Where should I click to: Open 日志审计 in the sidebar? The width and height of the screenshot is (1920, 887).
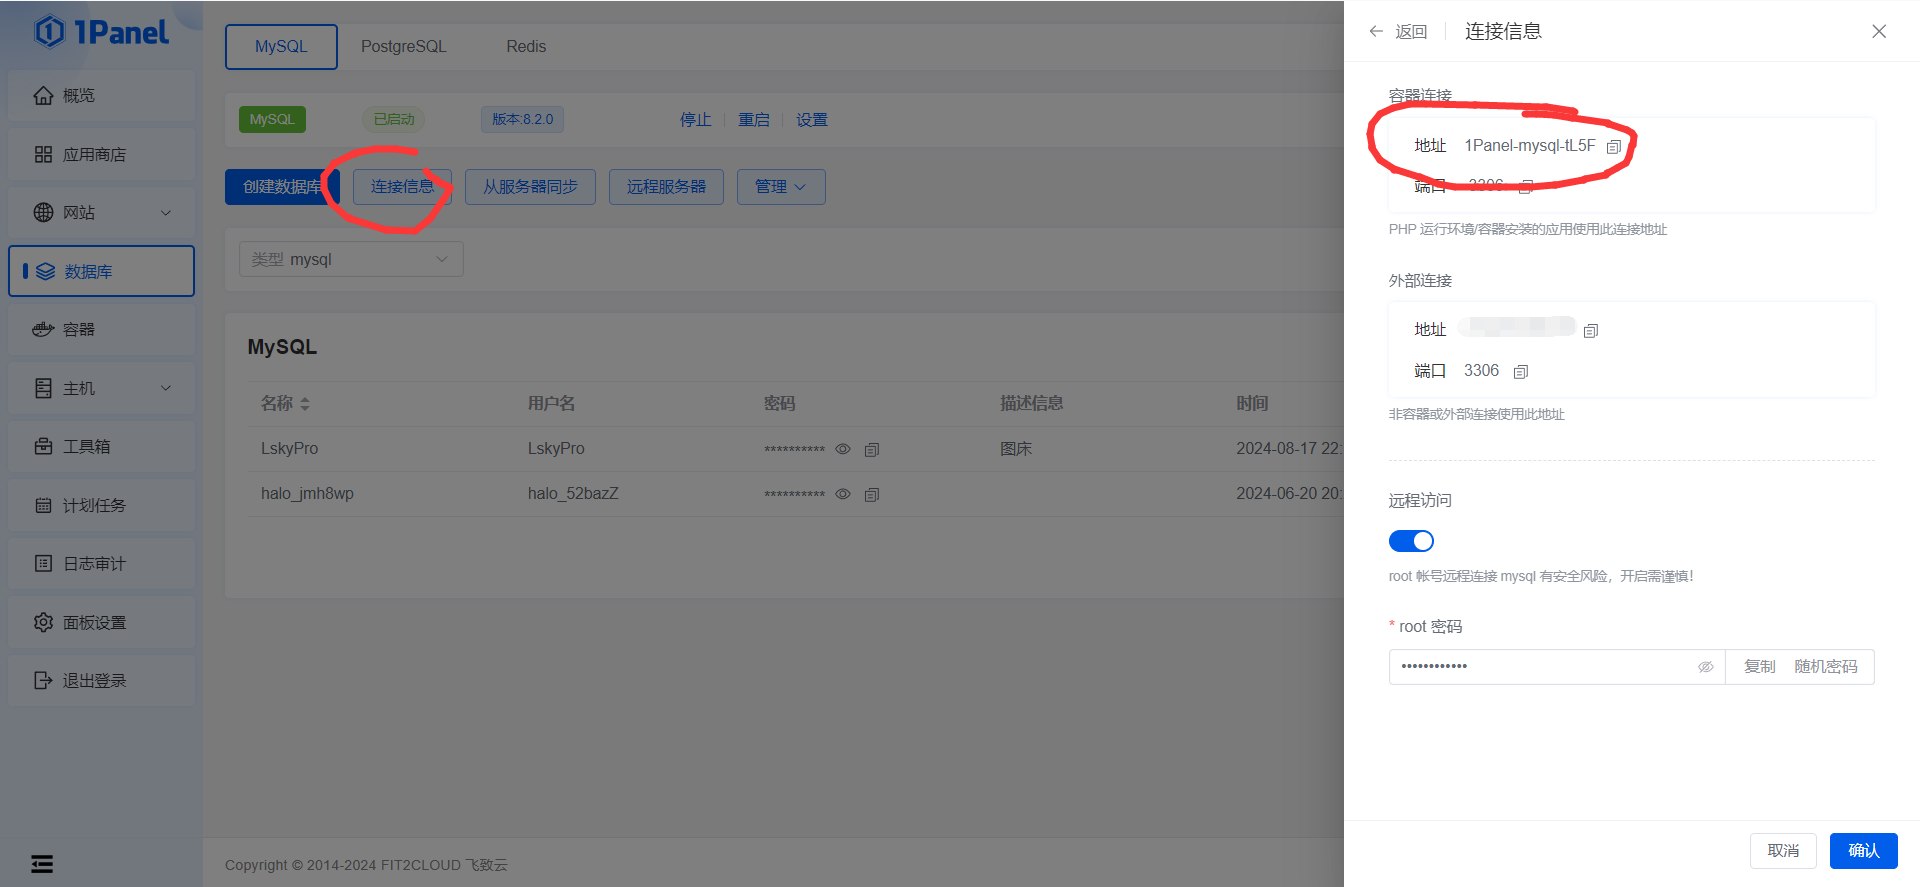coord(101,563)
